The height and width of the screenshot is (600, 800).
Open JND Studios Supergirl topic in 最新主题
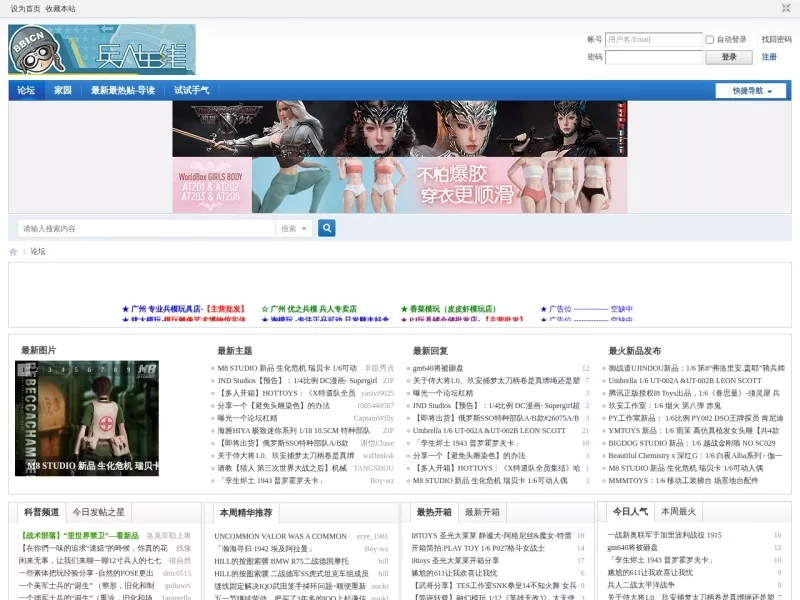pos(297,381)
